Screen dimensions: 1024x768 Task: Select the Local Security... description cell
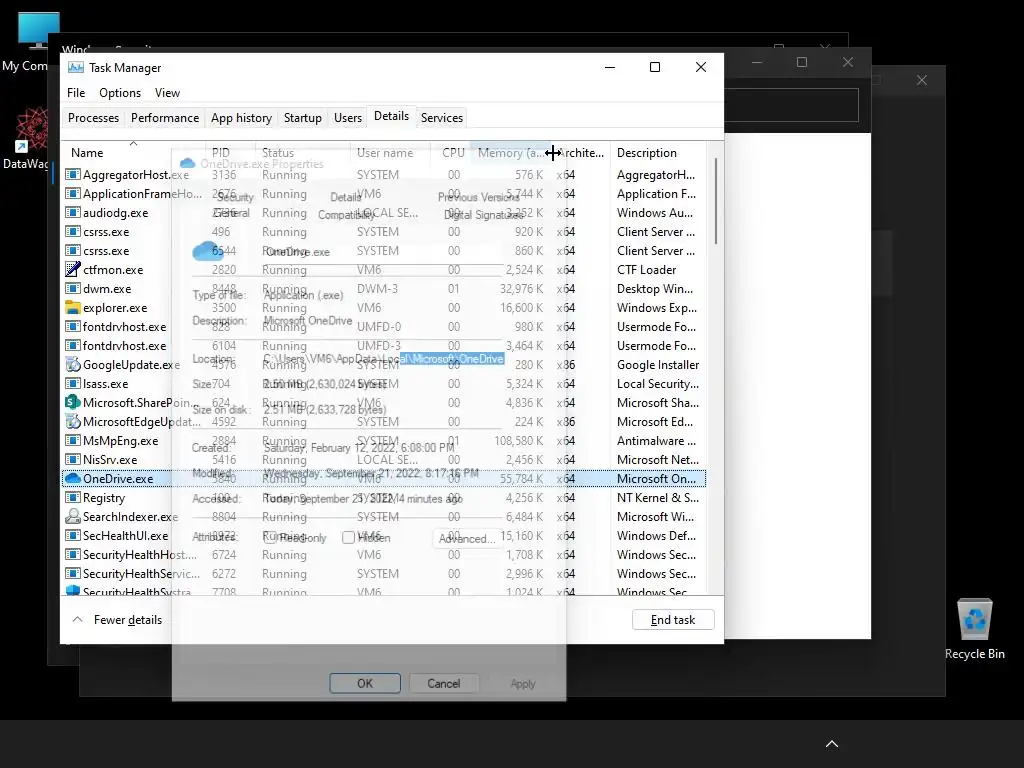[x=658, y=383]
